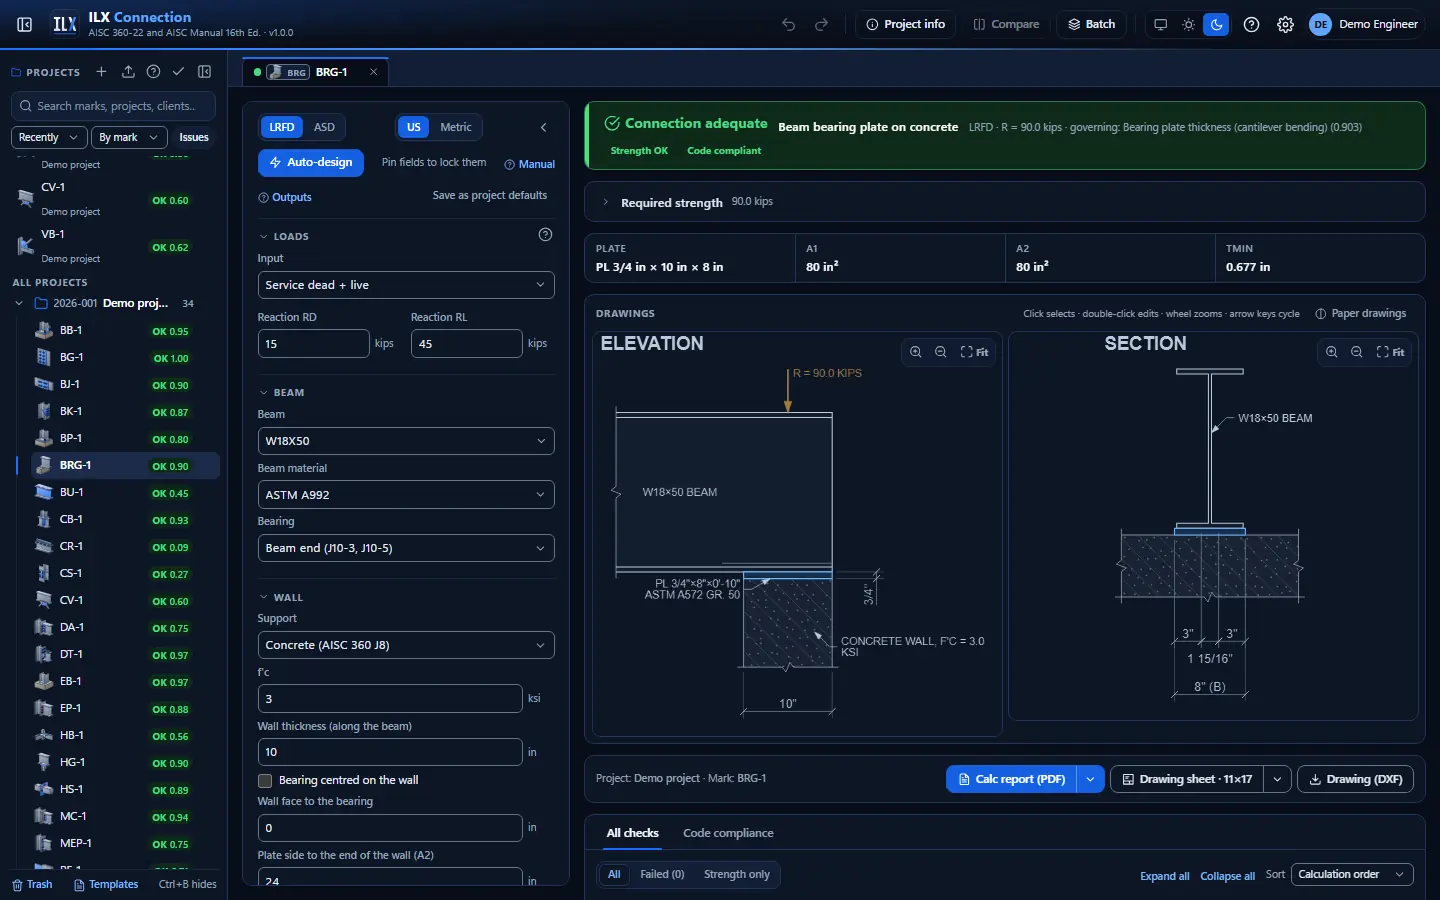This screenshot has width=1440, height=900.
Task: Show Failed (0) checks filter
Action: coord(662,875)
